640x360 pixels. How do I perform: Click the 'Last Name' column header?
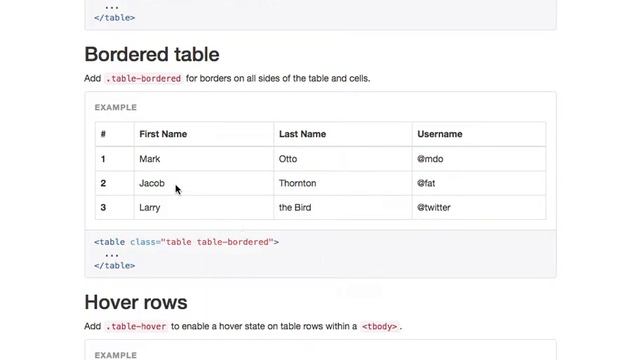coord(343,134)
